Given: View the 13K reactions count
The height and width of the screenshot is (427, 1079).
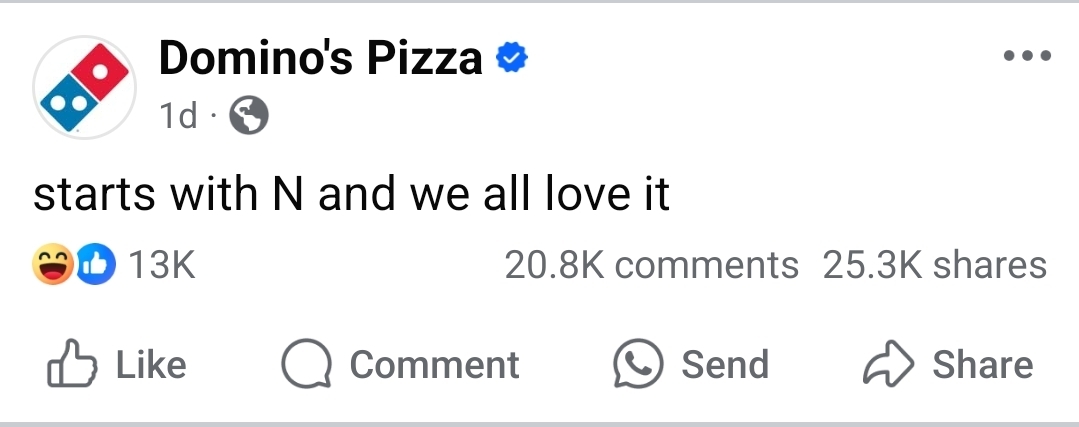Looking at the screenshot, I should click(x=162, y=265).
